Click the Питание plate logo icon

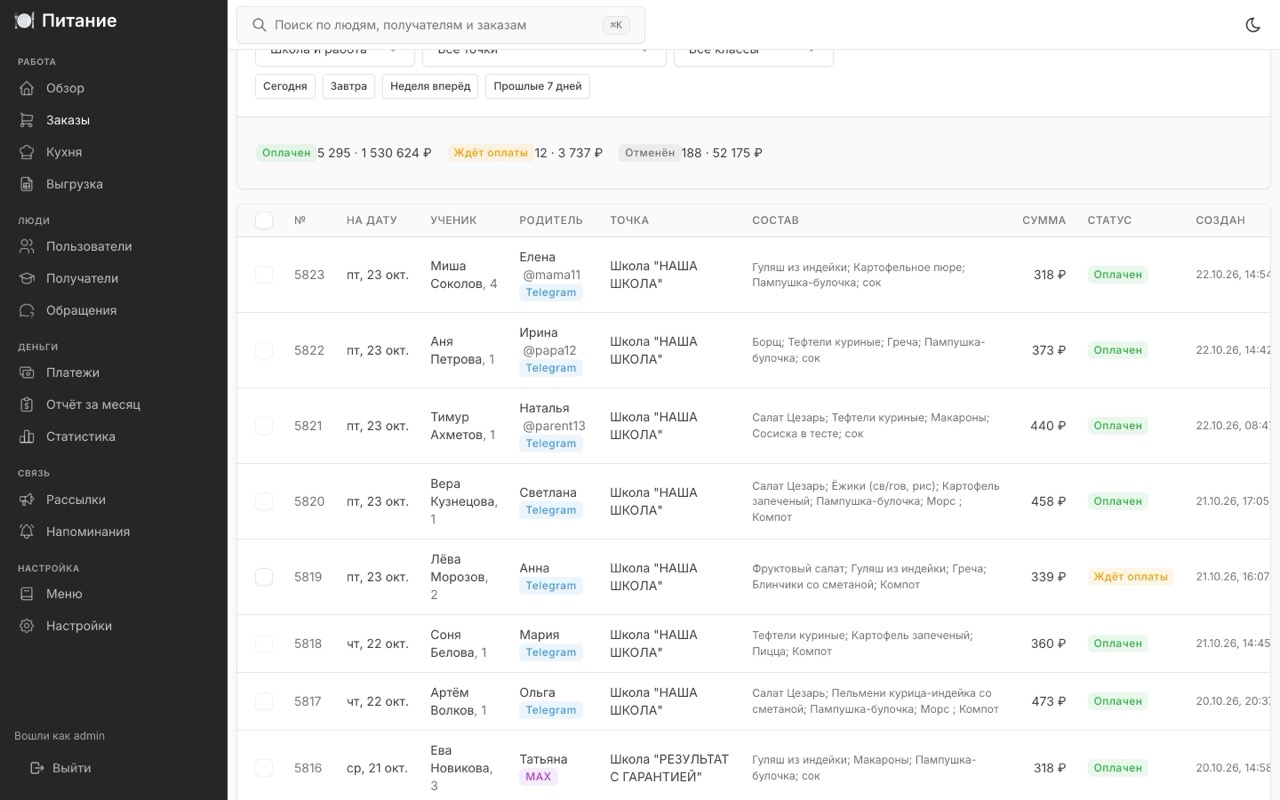24,21
